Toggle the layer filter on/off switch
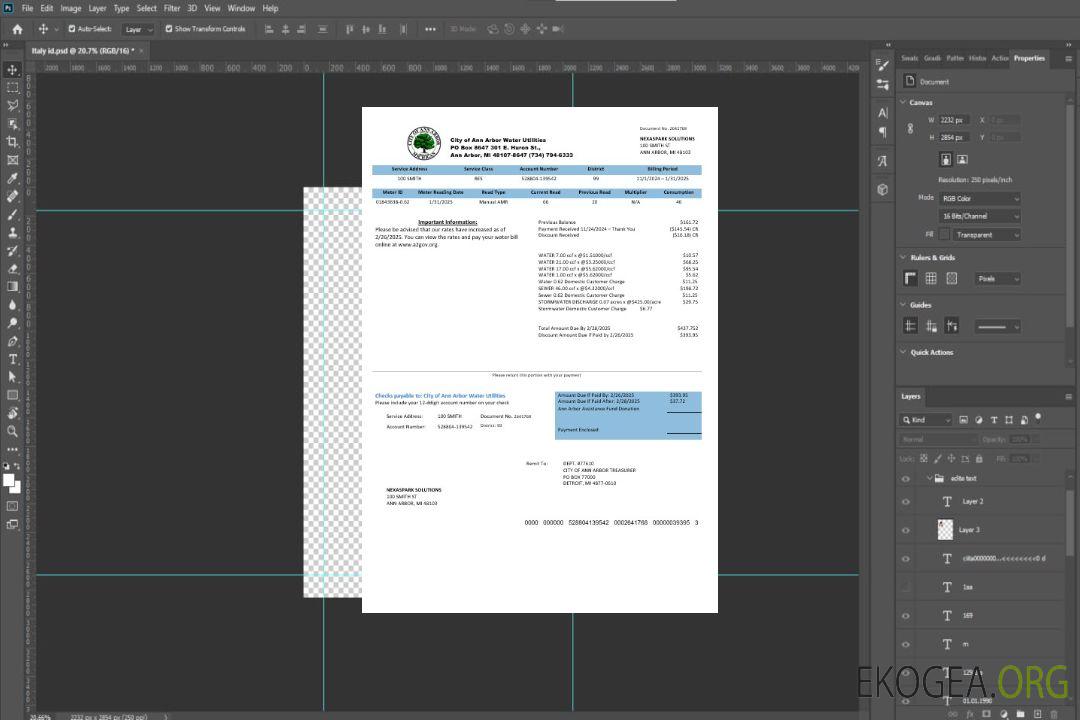 pyautogui.click(x=1038, y=418)
